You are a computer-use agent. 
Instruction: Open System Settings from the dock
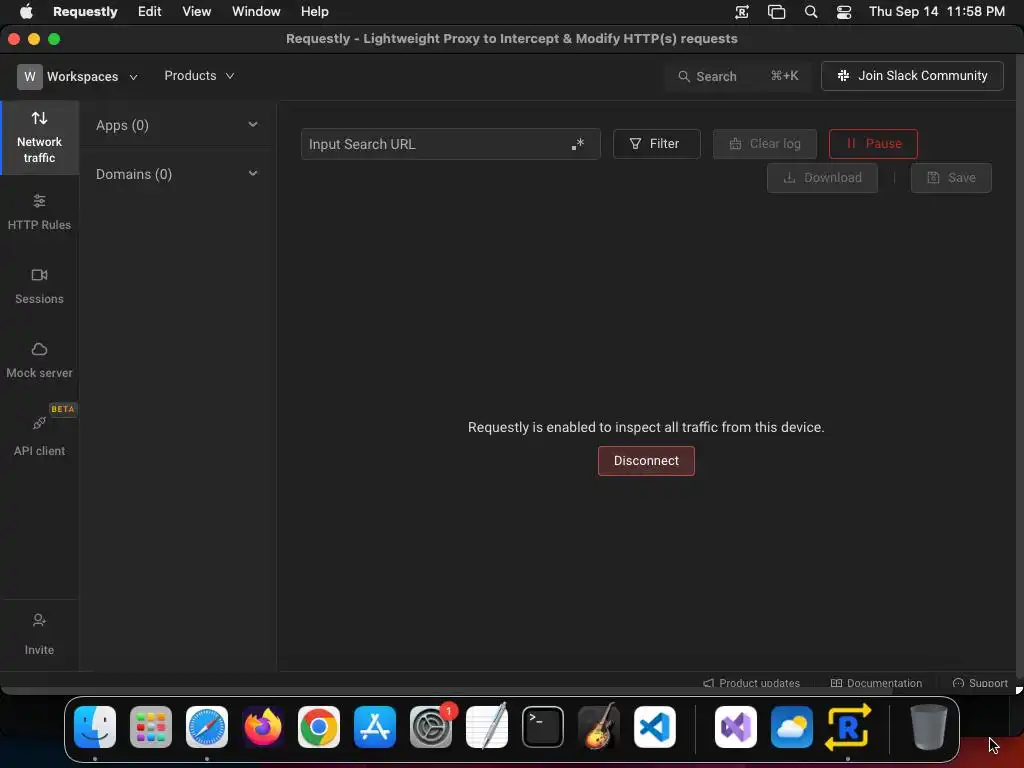click(431, 727)
